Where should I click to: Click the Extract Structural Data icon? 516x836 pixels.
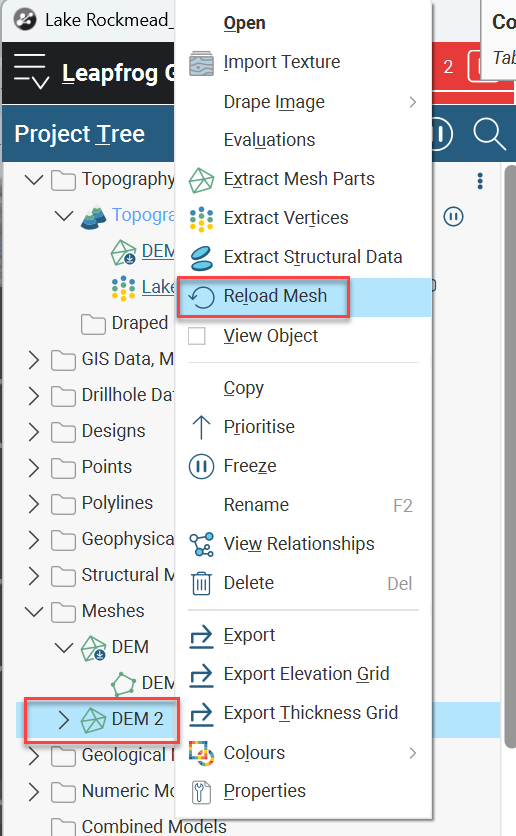coord(201,258)
